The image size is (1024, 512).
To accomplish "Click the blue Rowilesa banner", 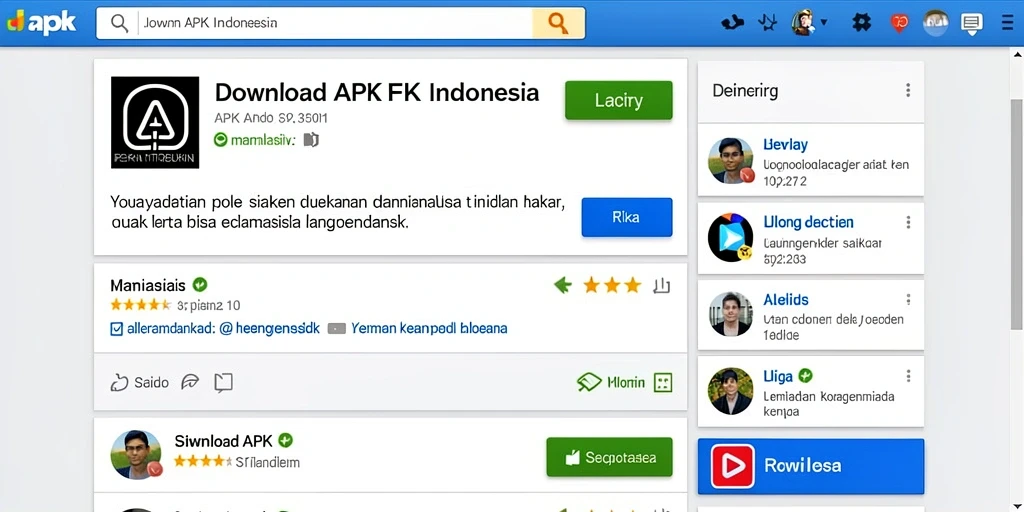I will point(811,466).
